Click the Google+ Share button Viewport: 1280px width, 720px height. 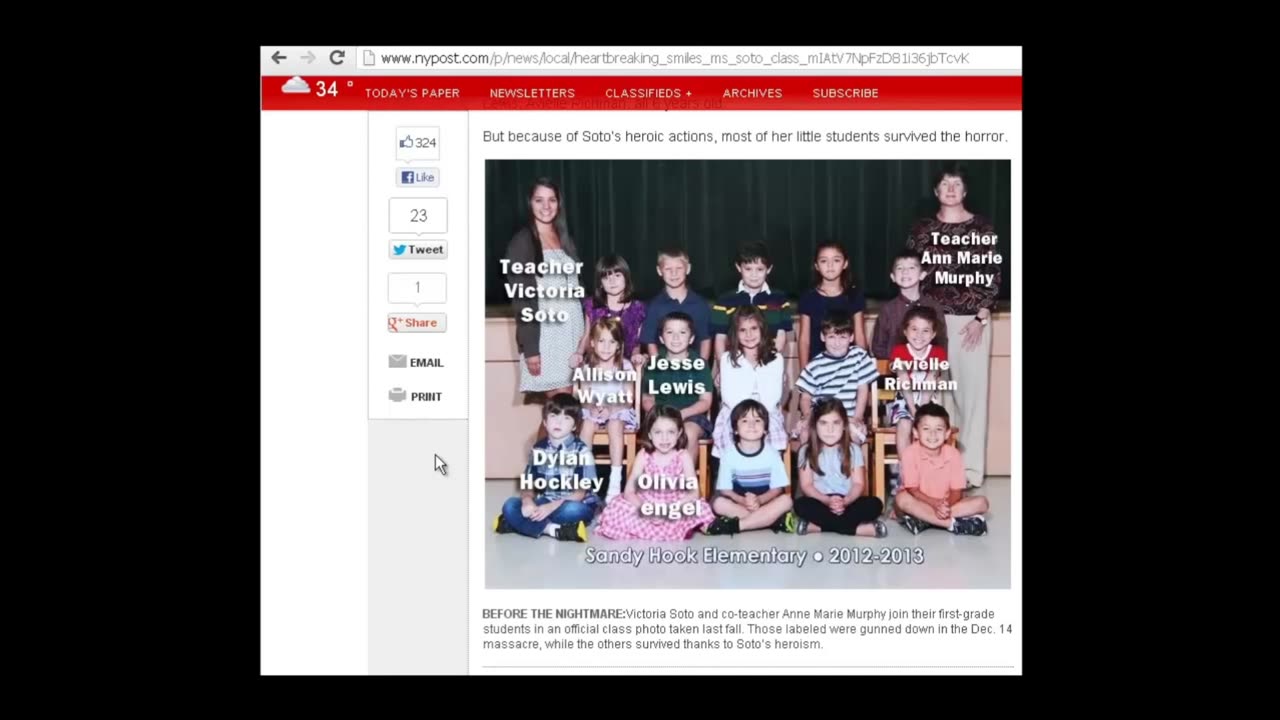417,323
